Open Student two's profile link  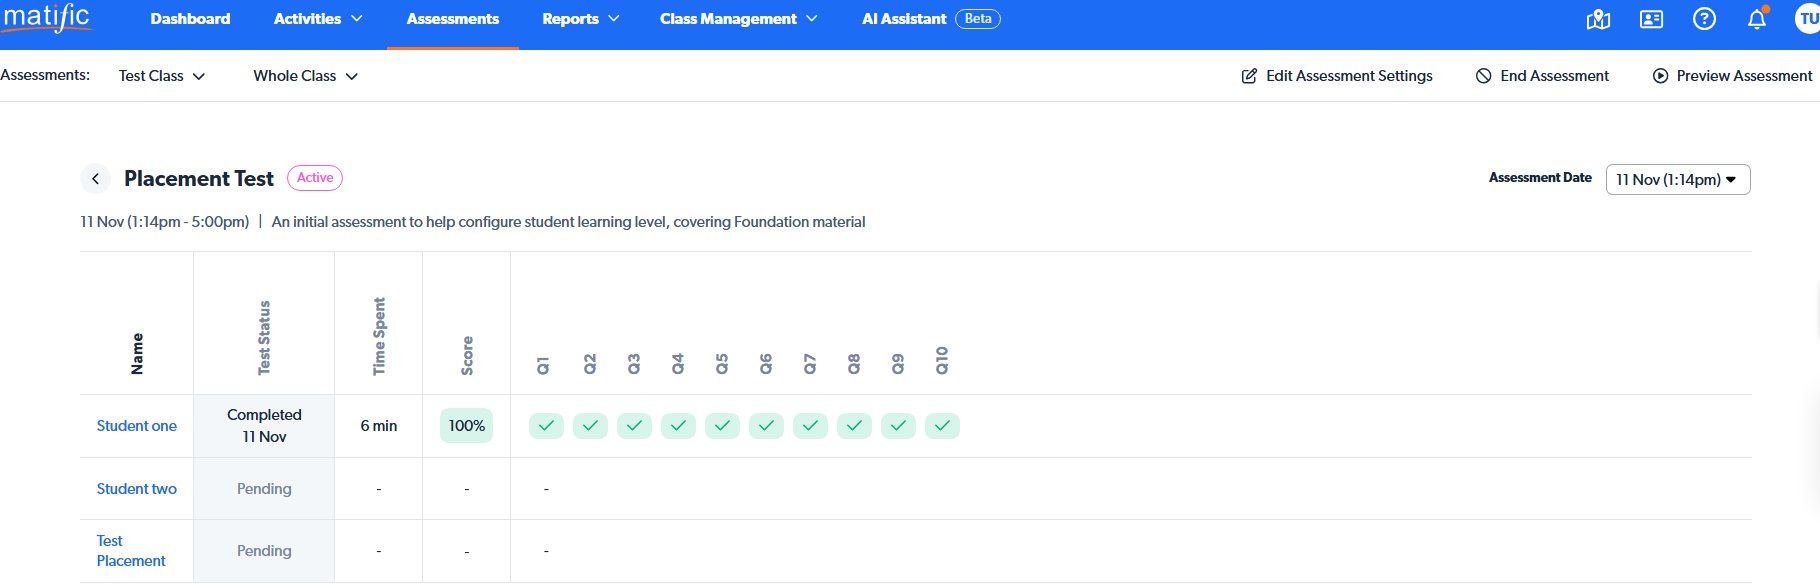point(137,489)
